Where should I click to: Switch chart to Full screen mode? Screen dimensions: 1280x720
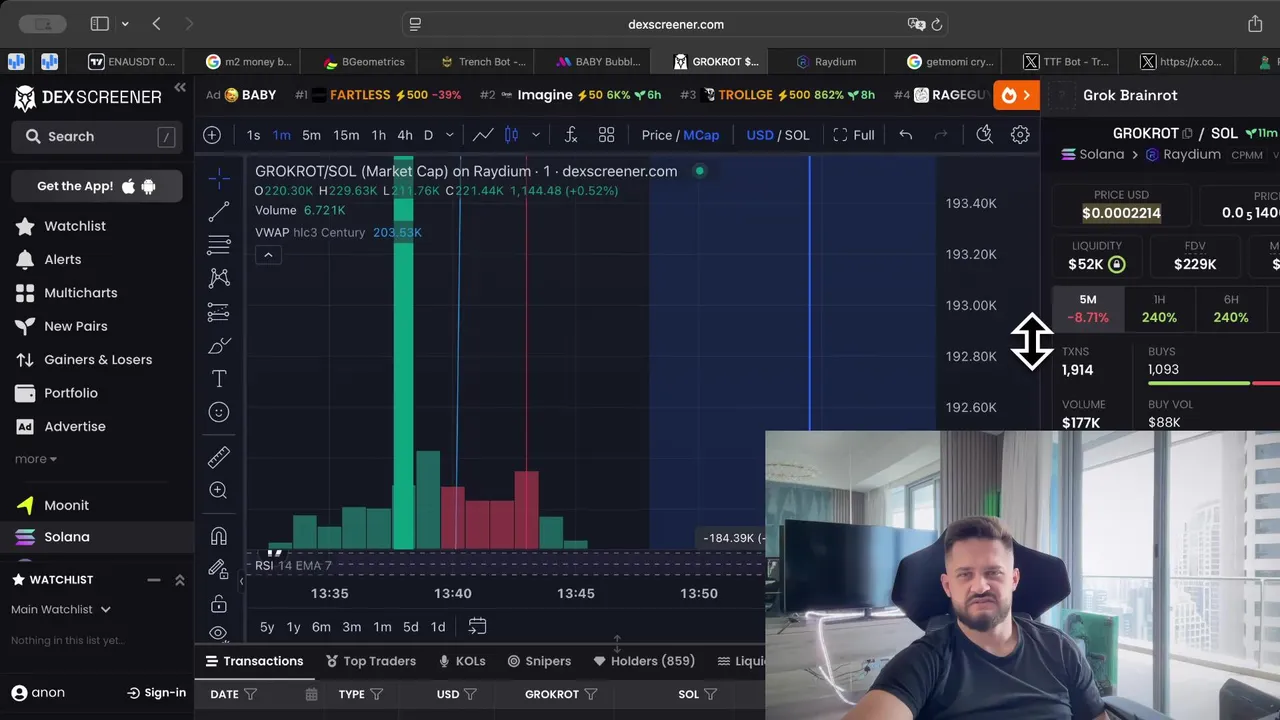pos(853,135)
